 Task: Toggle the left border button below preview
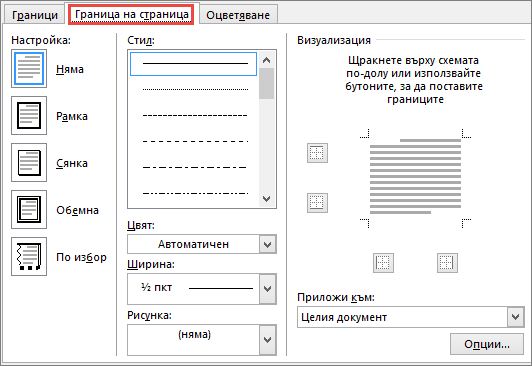[383, 263]
